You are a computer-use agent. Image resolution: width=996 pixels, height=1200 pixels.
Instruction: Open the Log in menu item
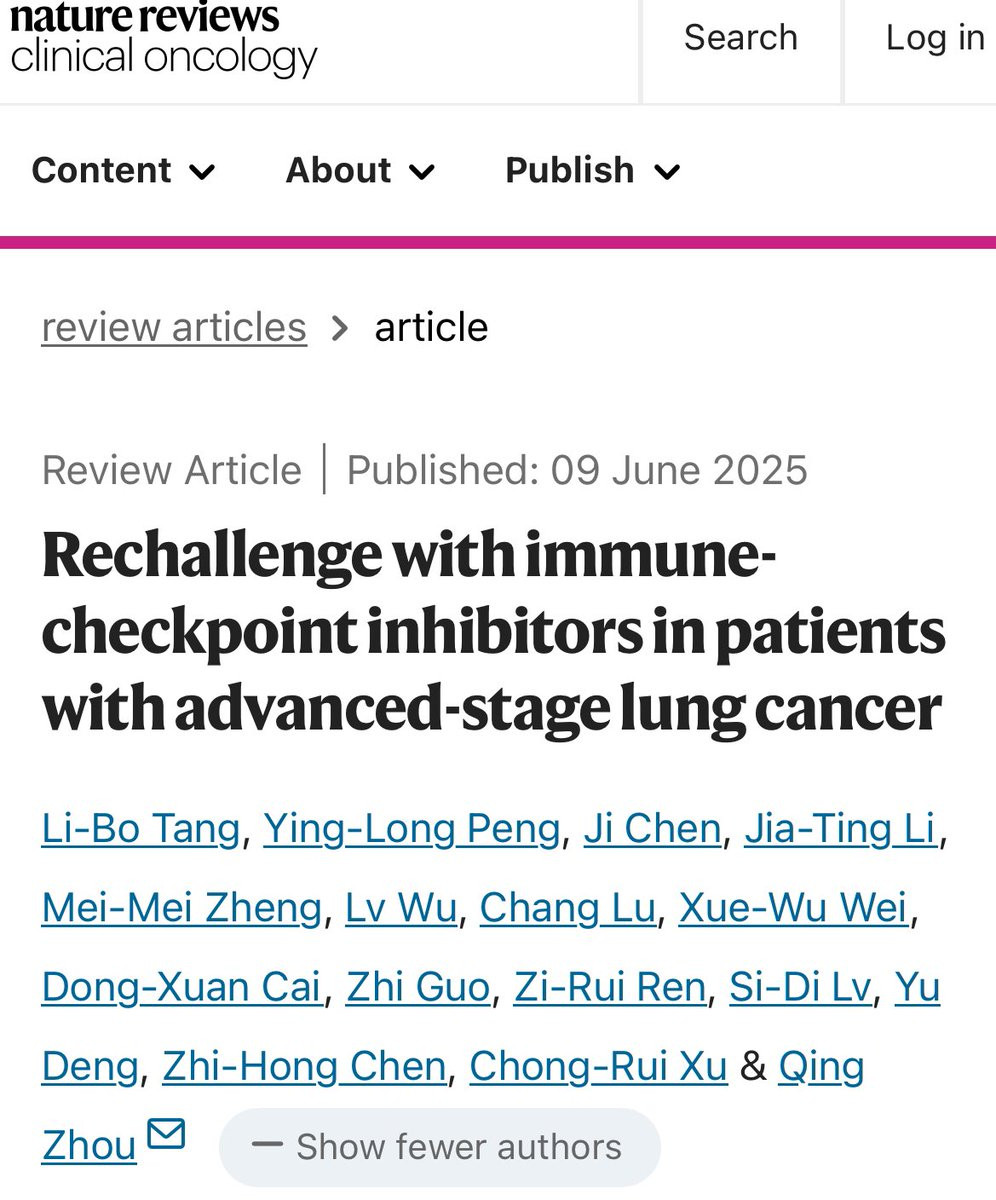(934, 38)
